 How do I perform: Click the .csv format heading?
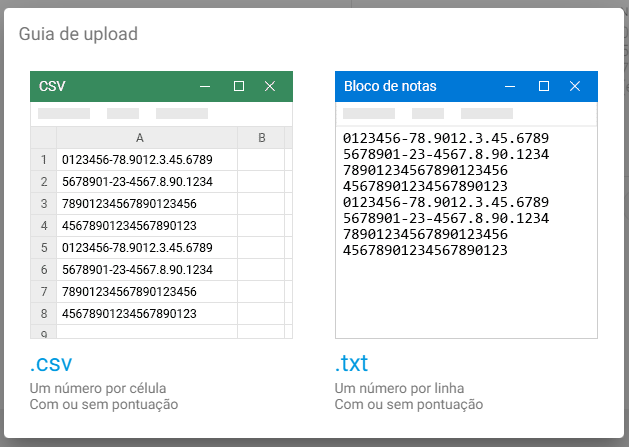pyautogui.click(x=51, y=363)
